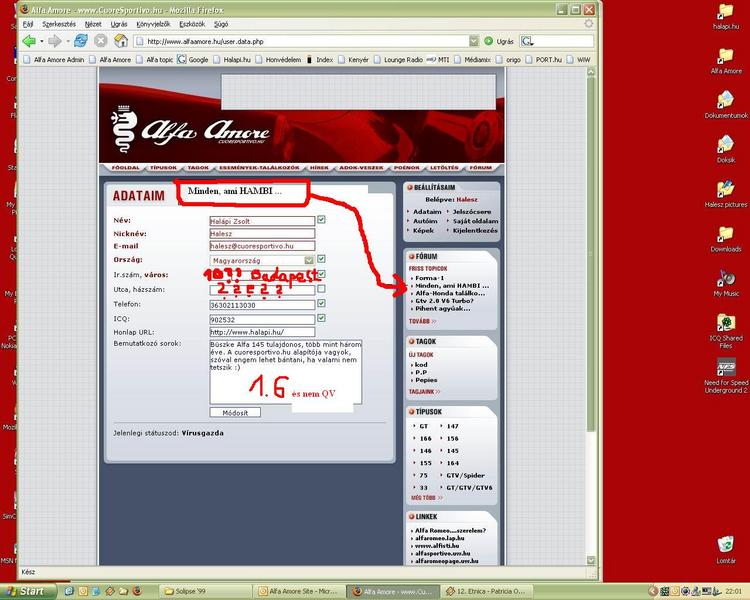Go to ESEMÉNYEK-TALÁLKOZÓK site tab
750x600 pixels.
tap(259, 168)
